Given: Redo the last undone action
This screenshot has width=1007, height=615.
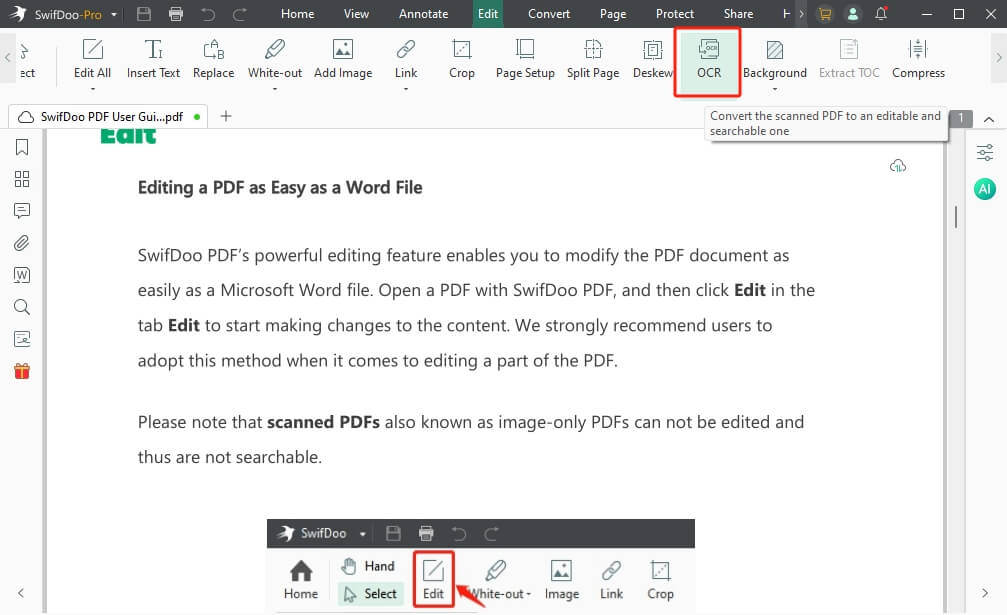Looking at the screenshot, I should pos(240,13).
